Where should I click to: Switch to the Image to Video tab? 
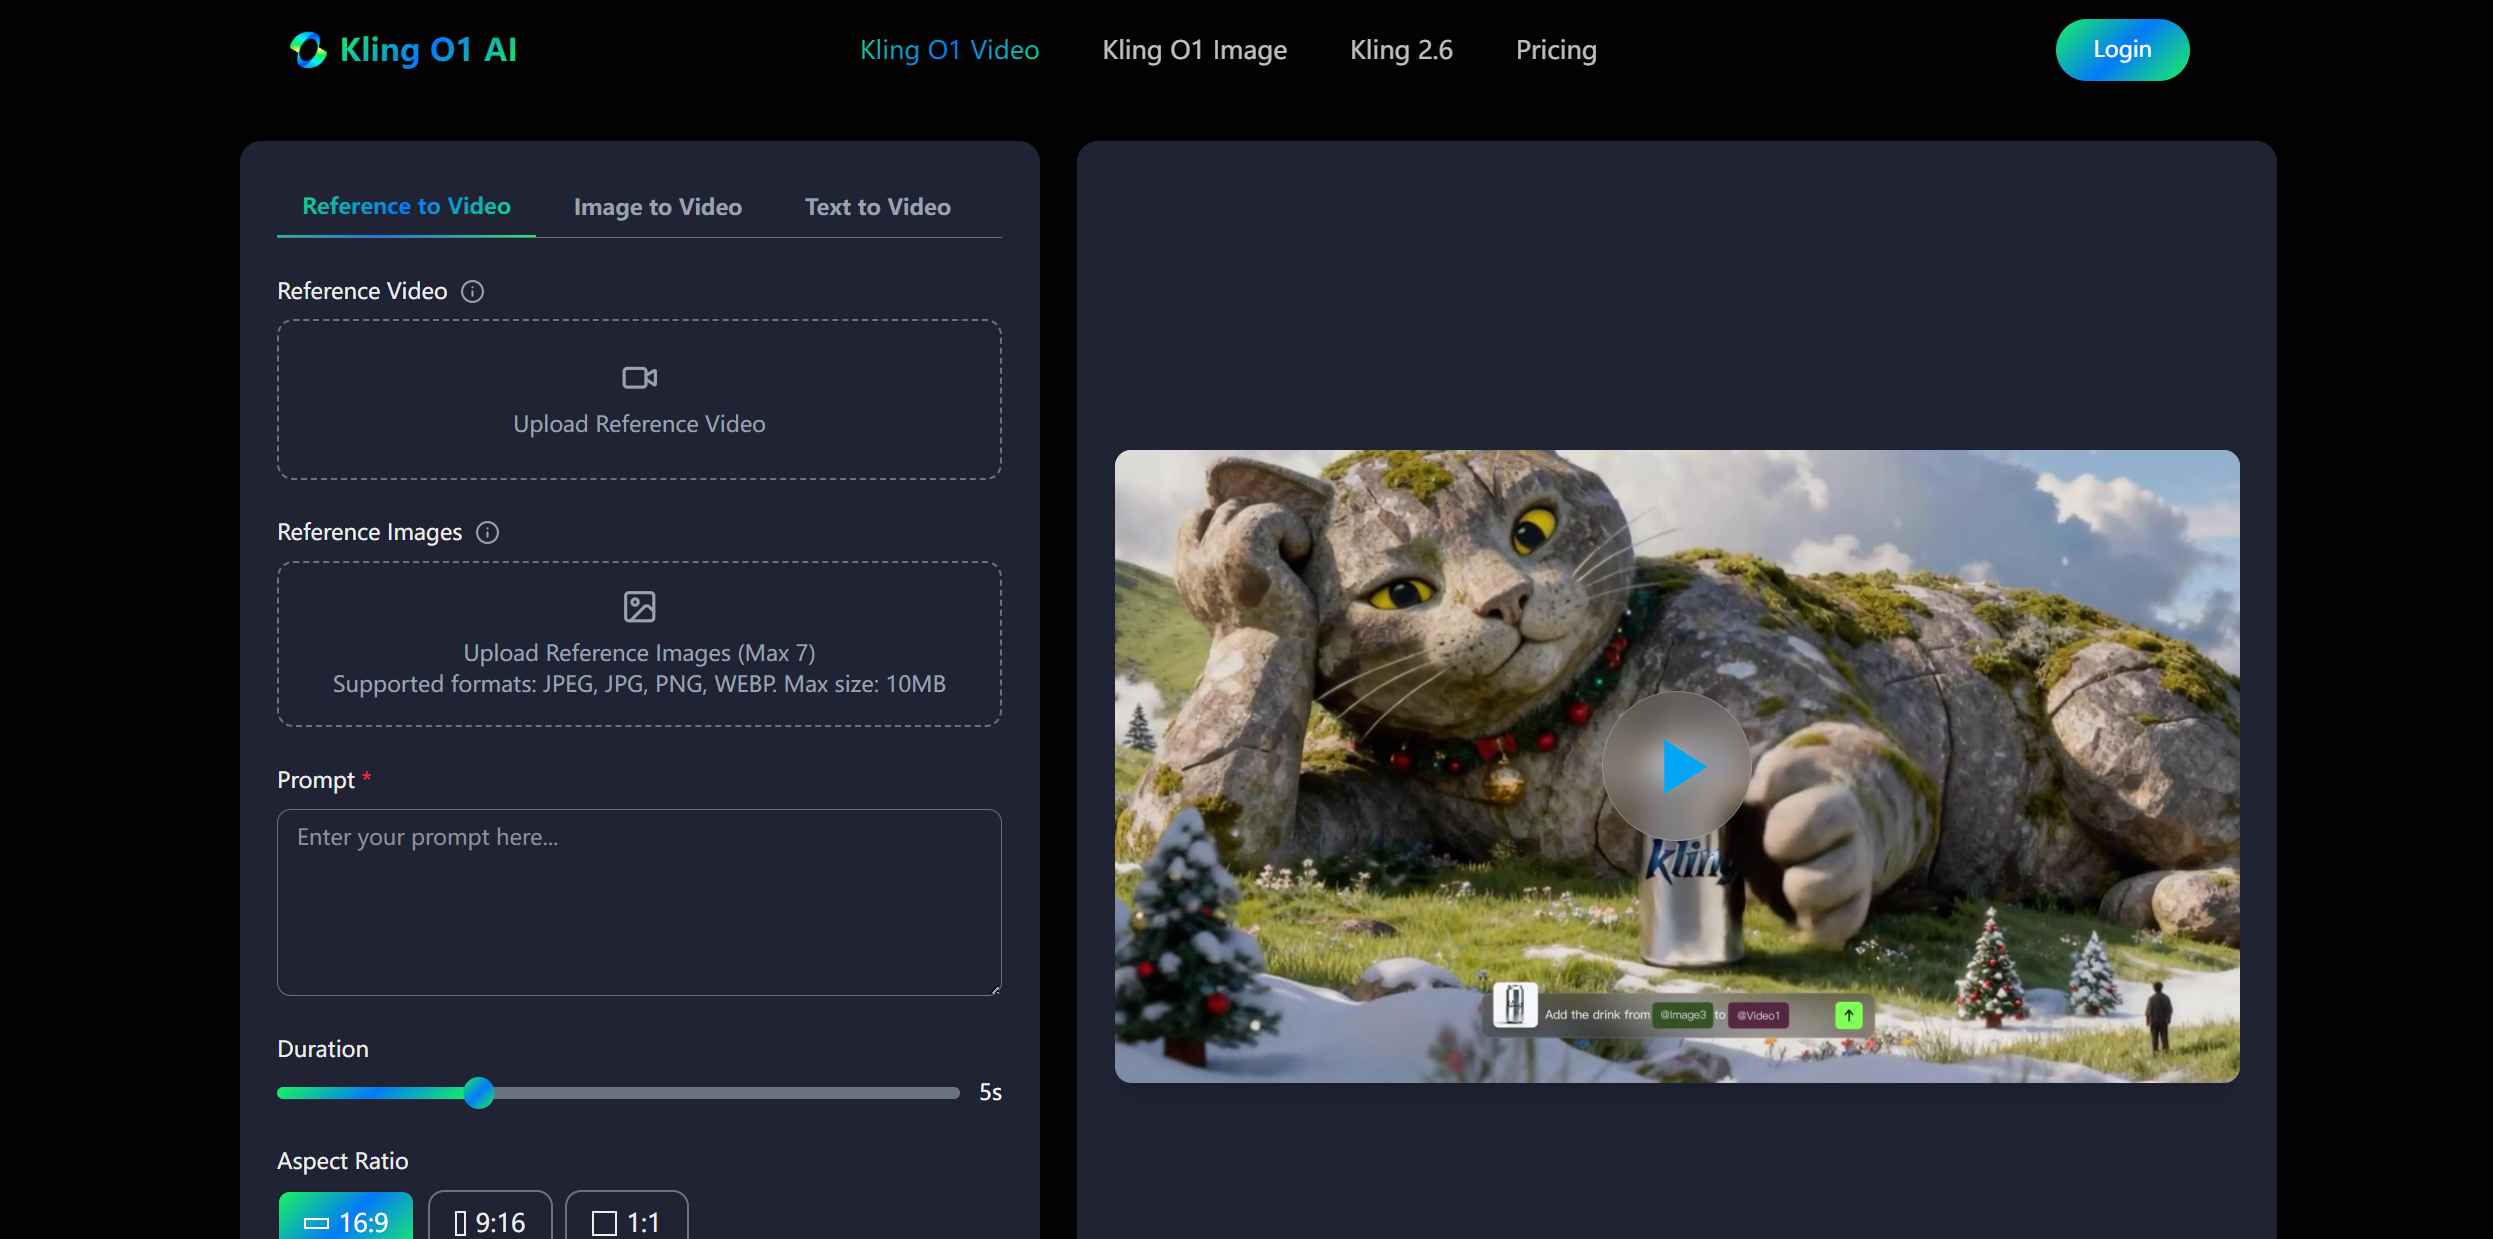(657, 207)
